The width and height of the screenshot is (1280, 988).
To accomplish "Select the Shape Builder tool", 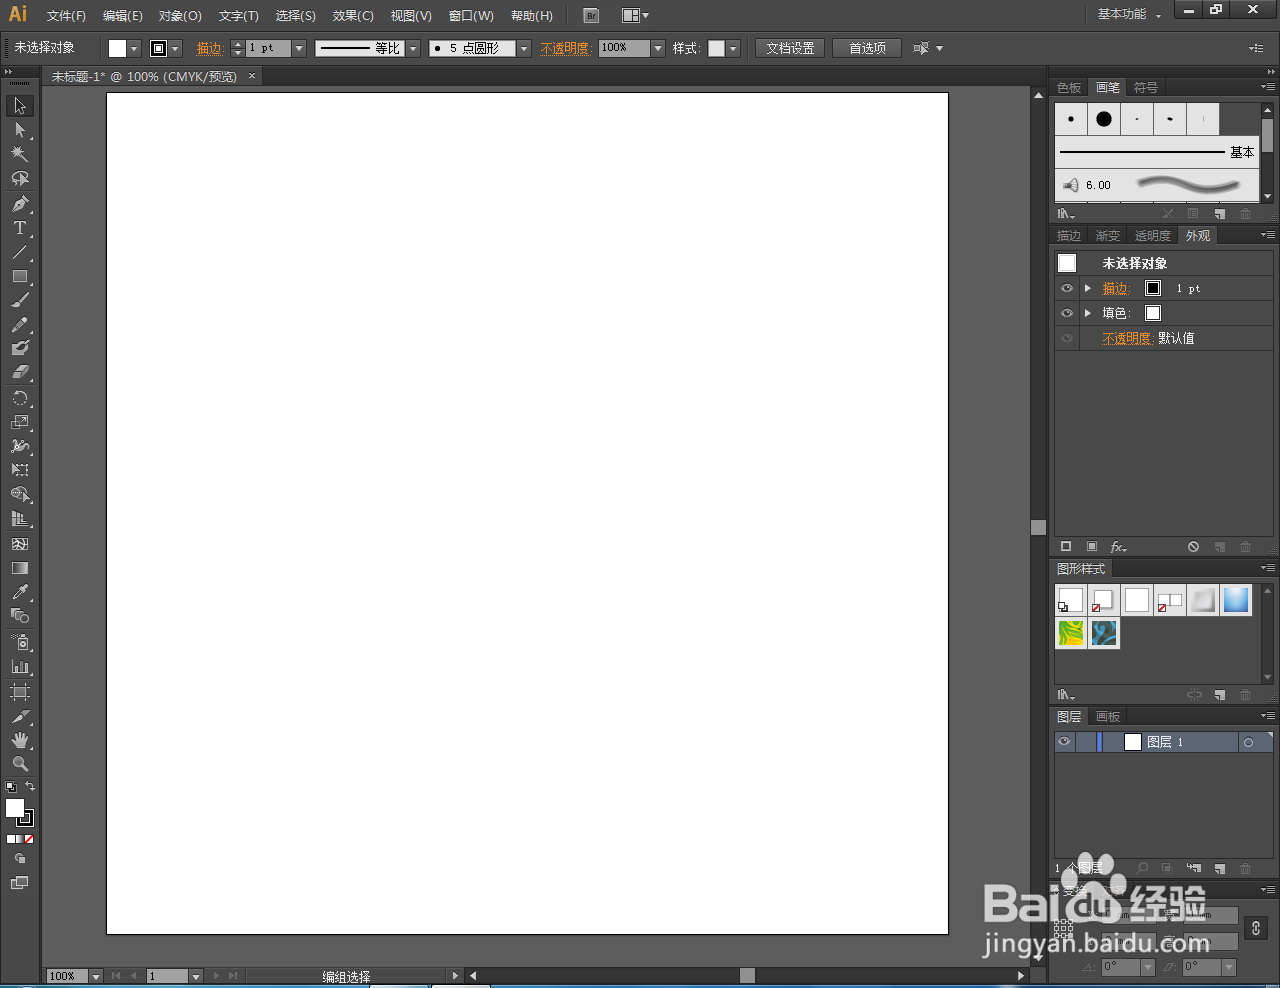I will 20,495.
